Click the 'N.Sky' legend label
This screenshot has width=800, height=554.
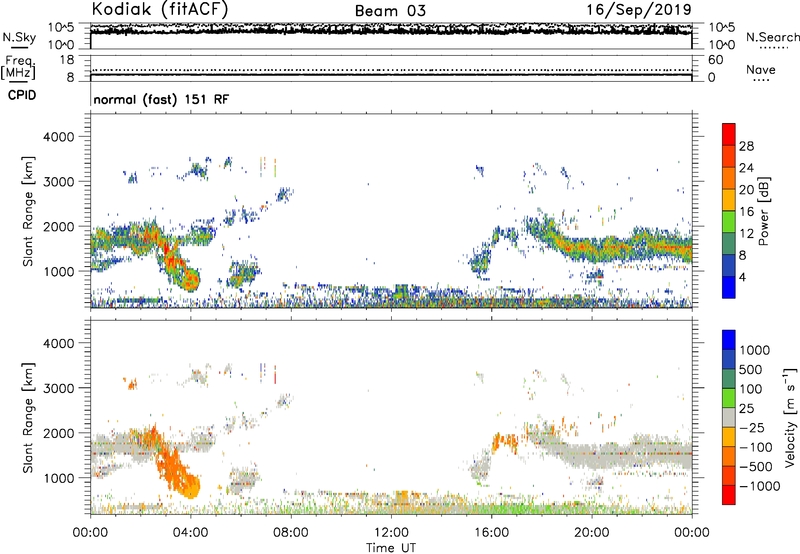[x=19, y=37]
